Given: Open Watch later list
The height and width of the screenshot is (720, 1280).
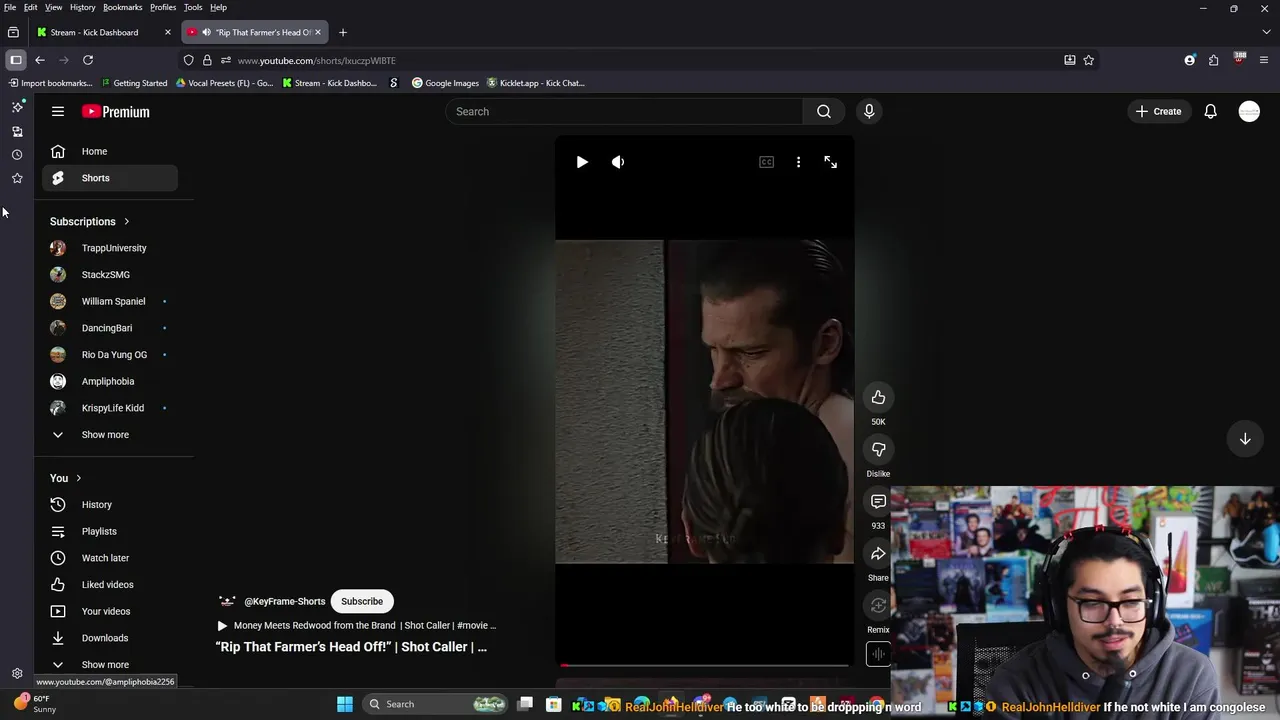Looking at the screenshot, I should (110, 558).
